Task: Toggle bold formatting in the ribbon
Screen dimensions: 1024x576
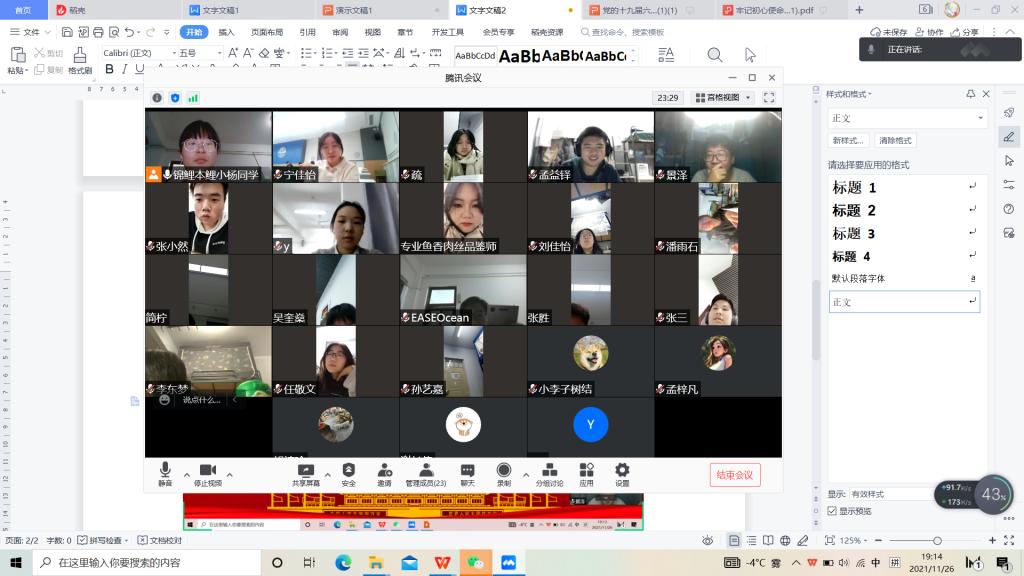Action: 111,70
